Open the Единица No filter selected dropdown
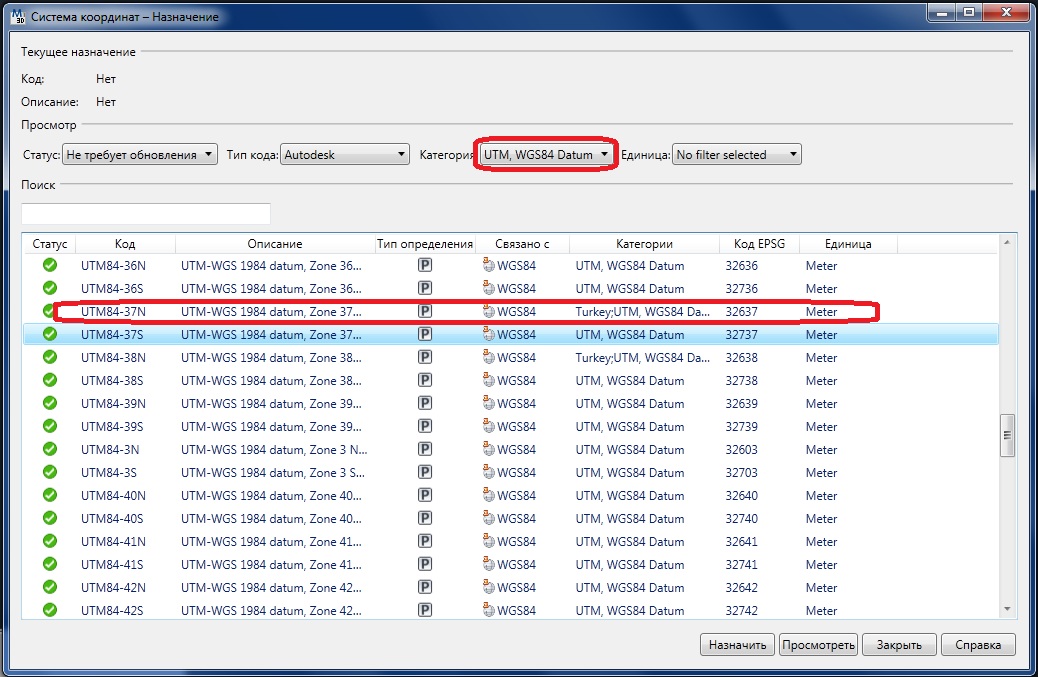Screen dimensions: 1038x677 [737, 155]
